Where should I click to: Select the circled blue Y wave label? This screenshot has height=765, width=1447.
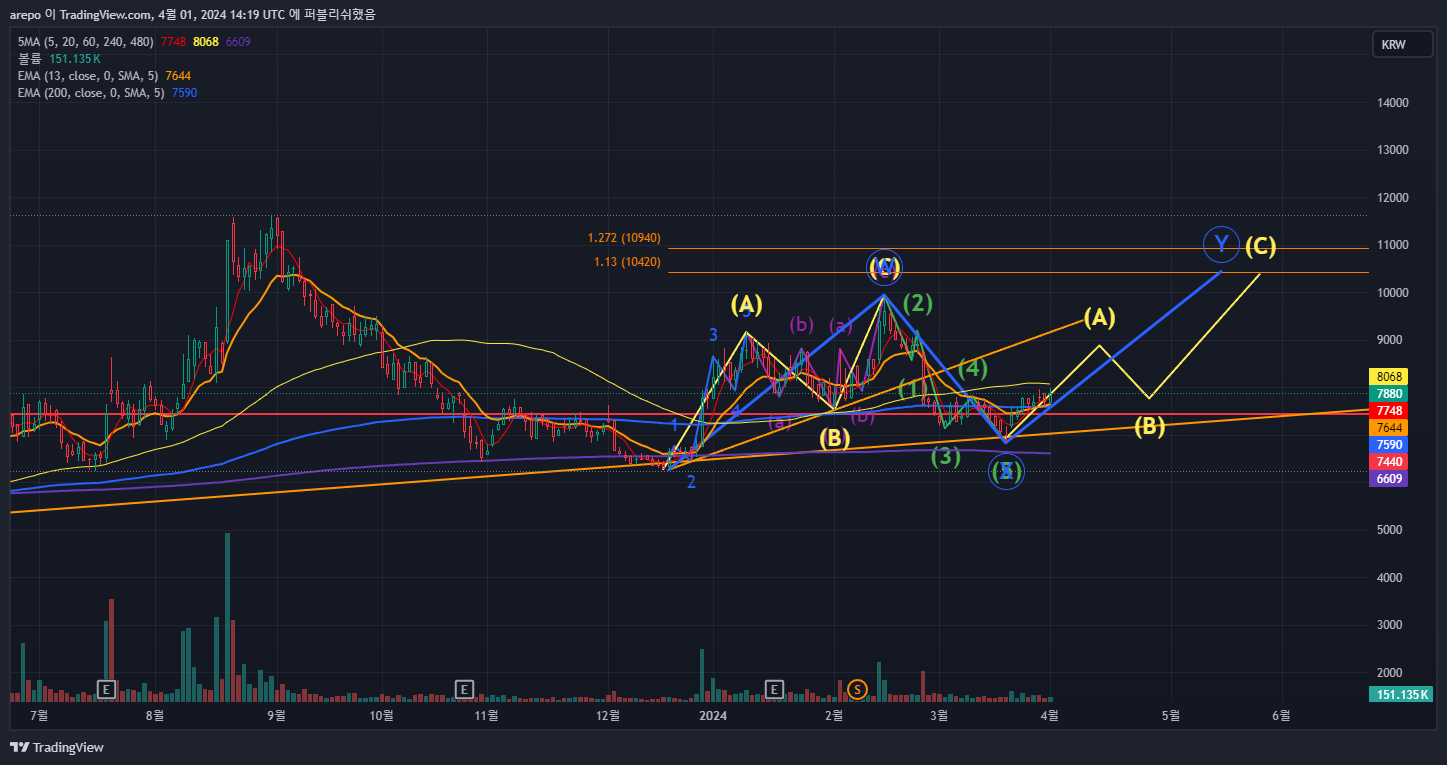pyautogui.click(x=1220, y=243)
